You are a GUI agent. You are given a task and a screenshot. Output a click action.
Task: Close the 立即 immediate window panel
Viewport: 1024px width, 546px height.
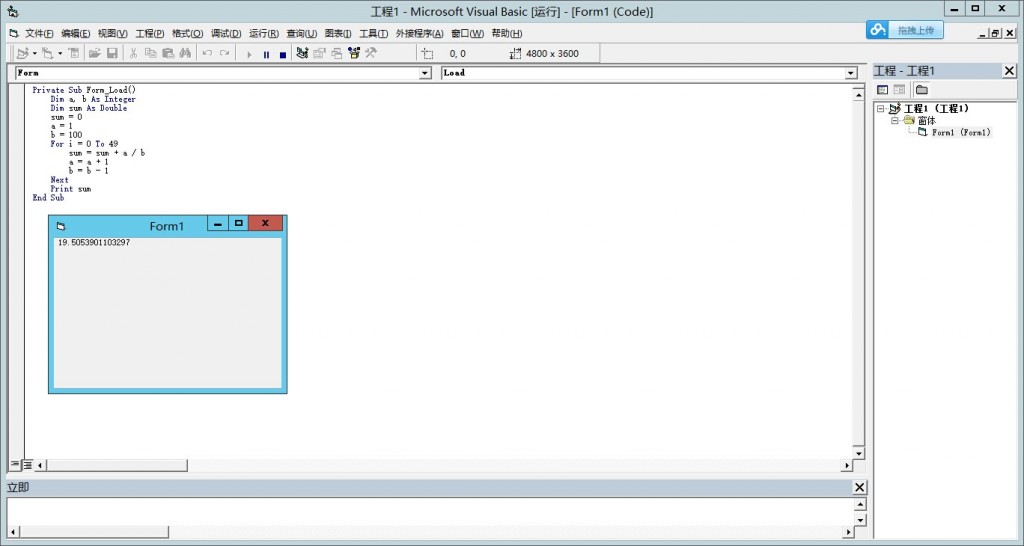[859, 487]
